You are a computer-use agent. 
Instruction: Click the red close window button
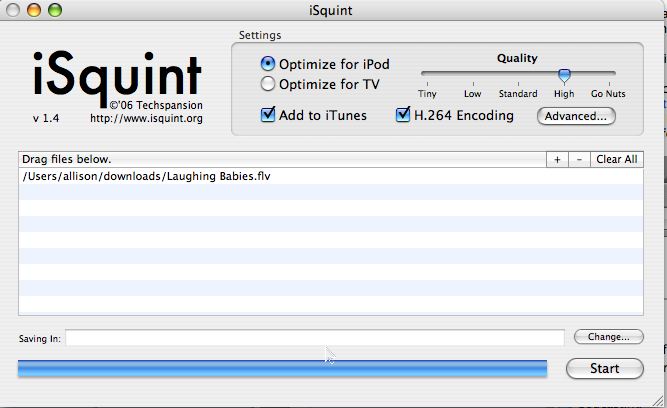[x=13, y=10]
